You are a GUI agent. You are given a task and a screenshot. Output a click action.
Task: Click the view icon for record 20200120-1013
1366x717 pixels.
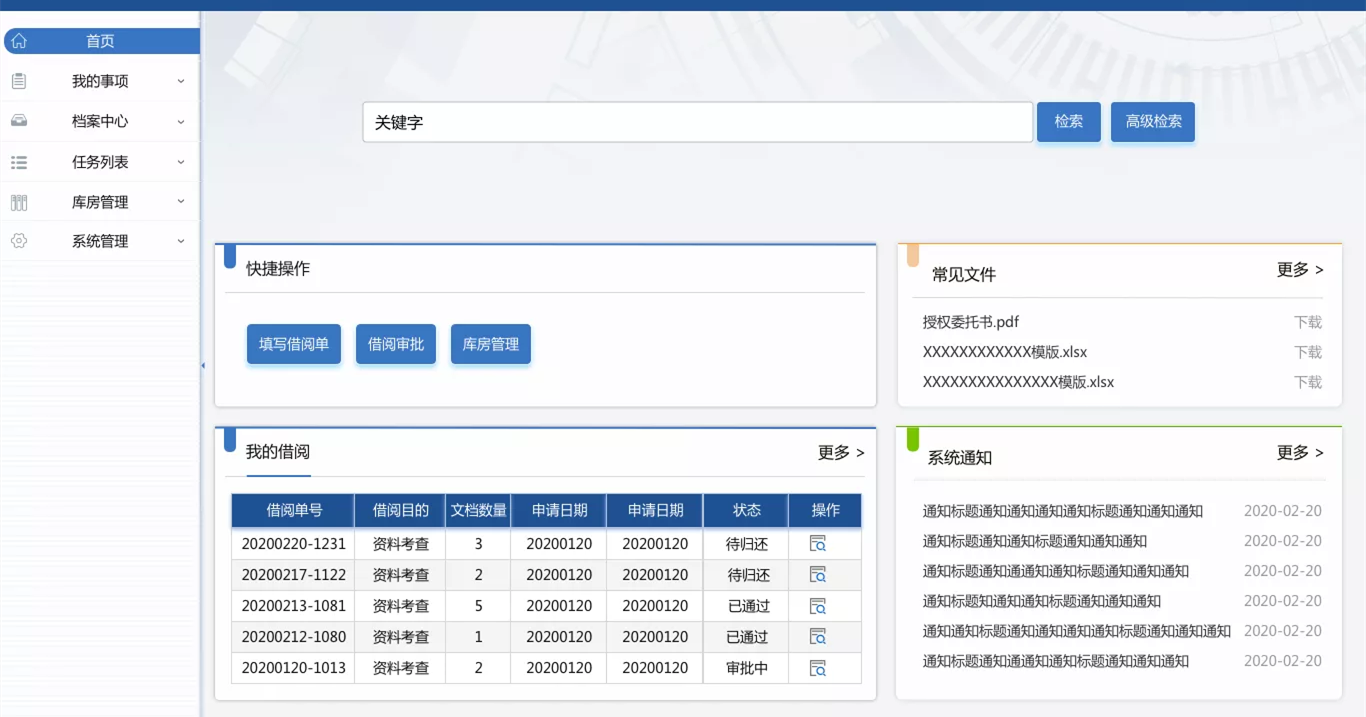tap(818, 668)
